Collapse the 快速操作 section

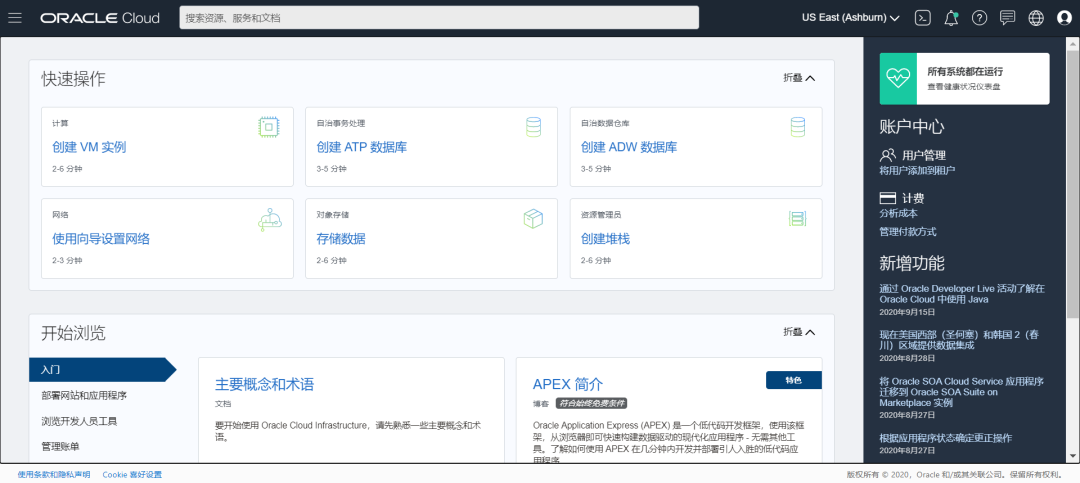pos(799,78)
